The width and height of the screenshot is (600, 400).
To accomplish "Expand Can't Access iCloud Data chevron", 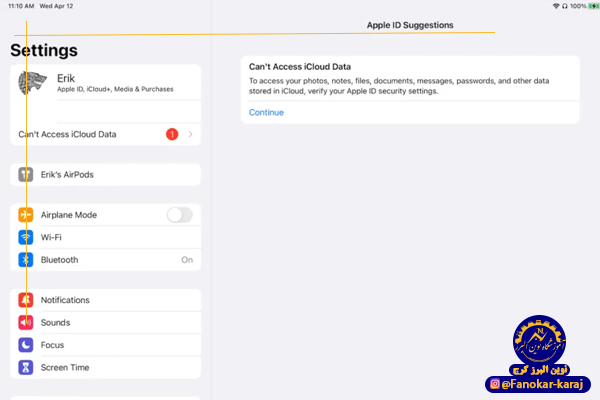I will click(x=191, y=134).
